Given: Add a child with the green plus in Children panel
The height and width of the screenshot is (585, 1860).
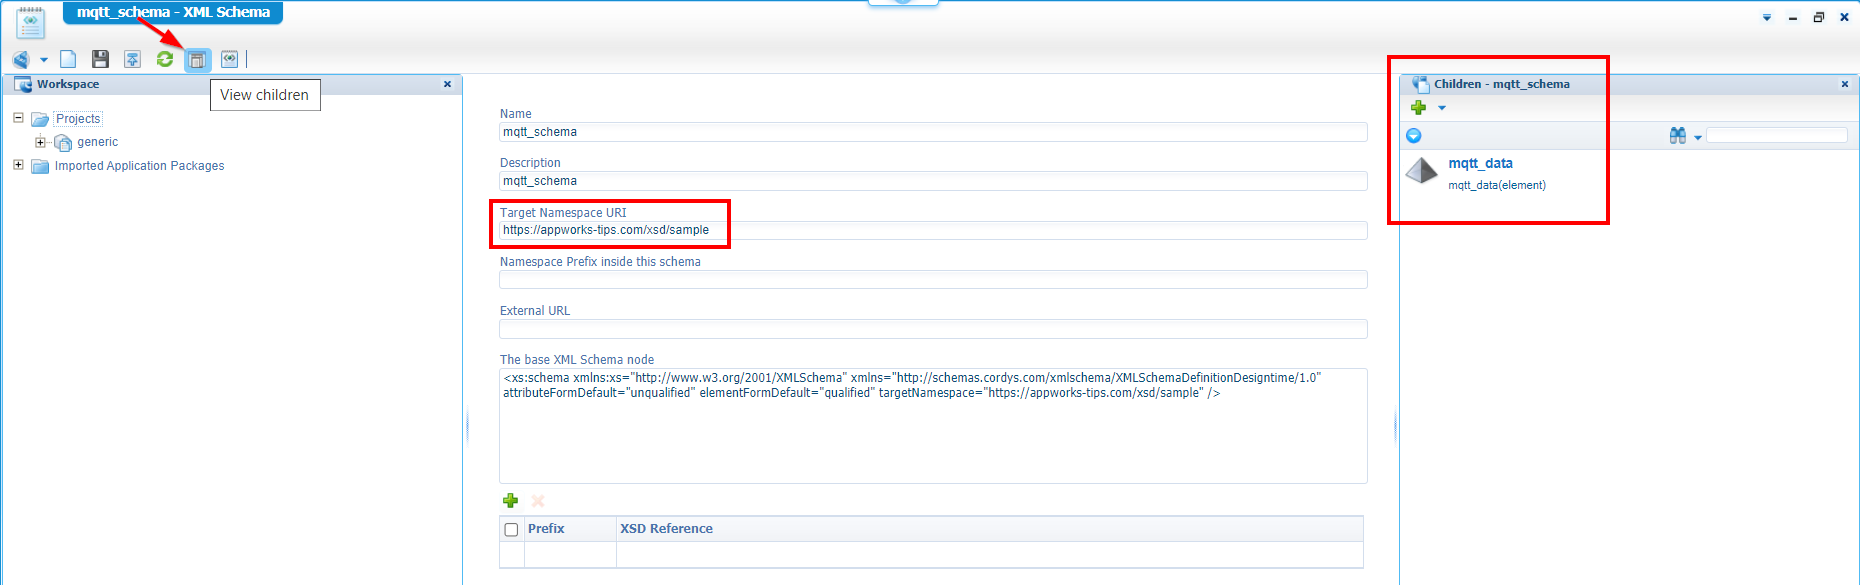Looking at the screenshot, I should point(1418,107).
